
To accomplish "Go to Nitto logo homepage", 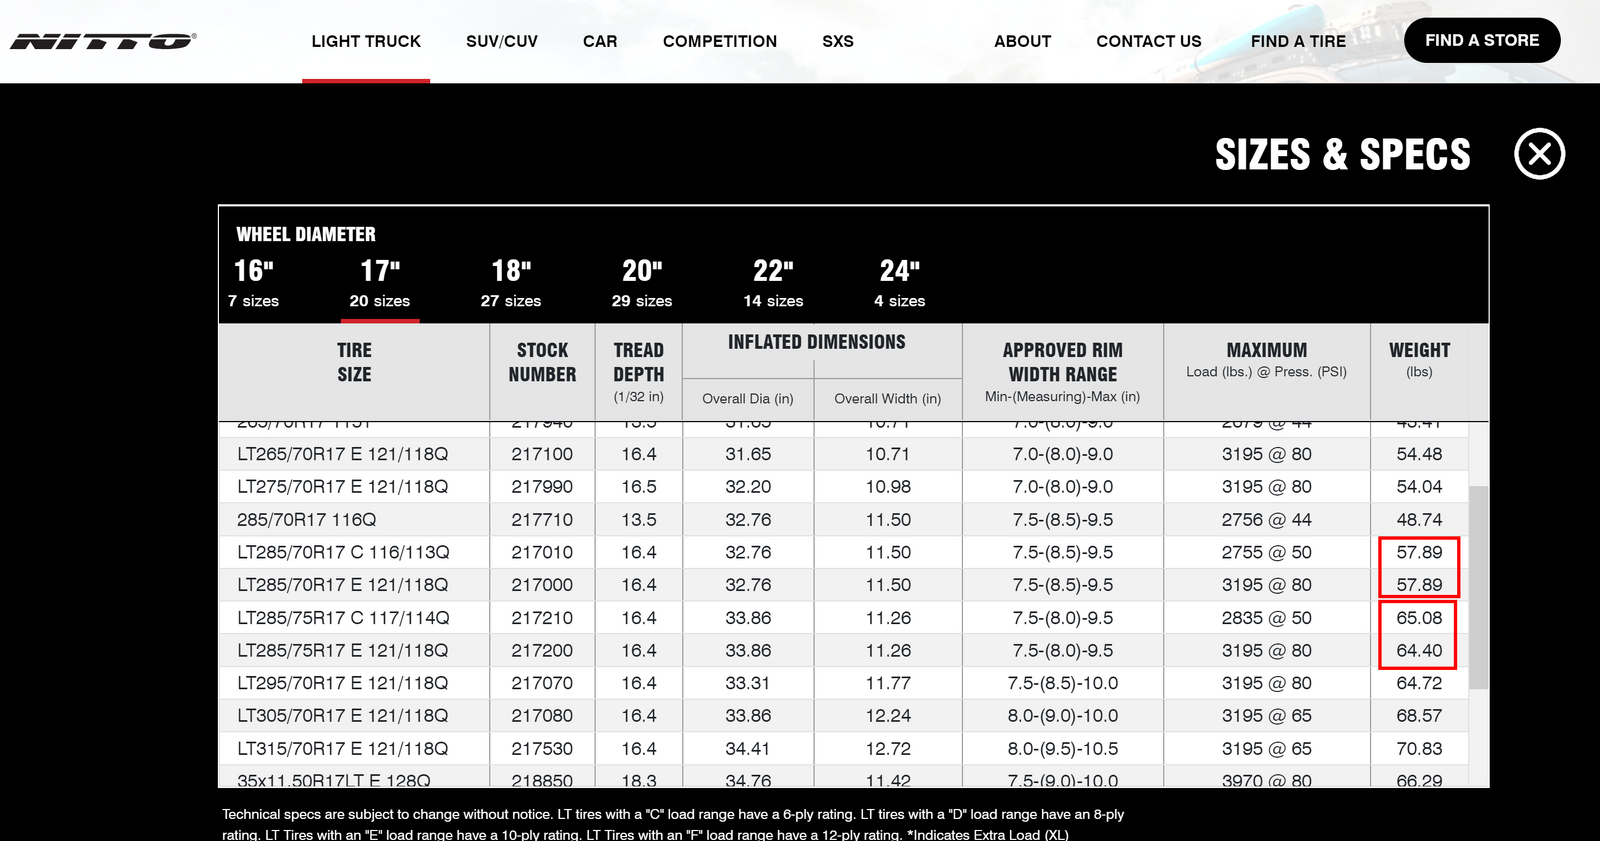I will click(103, 41).
